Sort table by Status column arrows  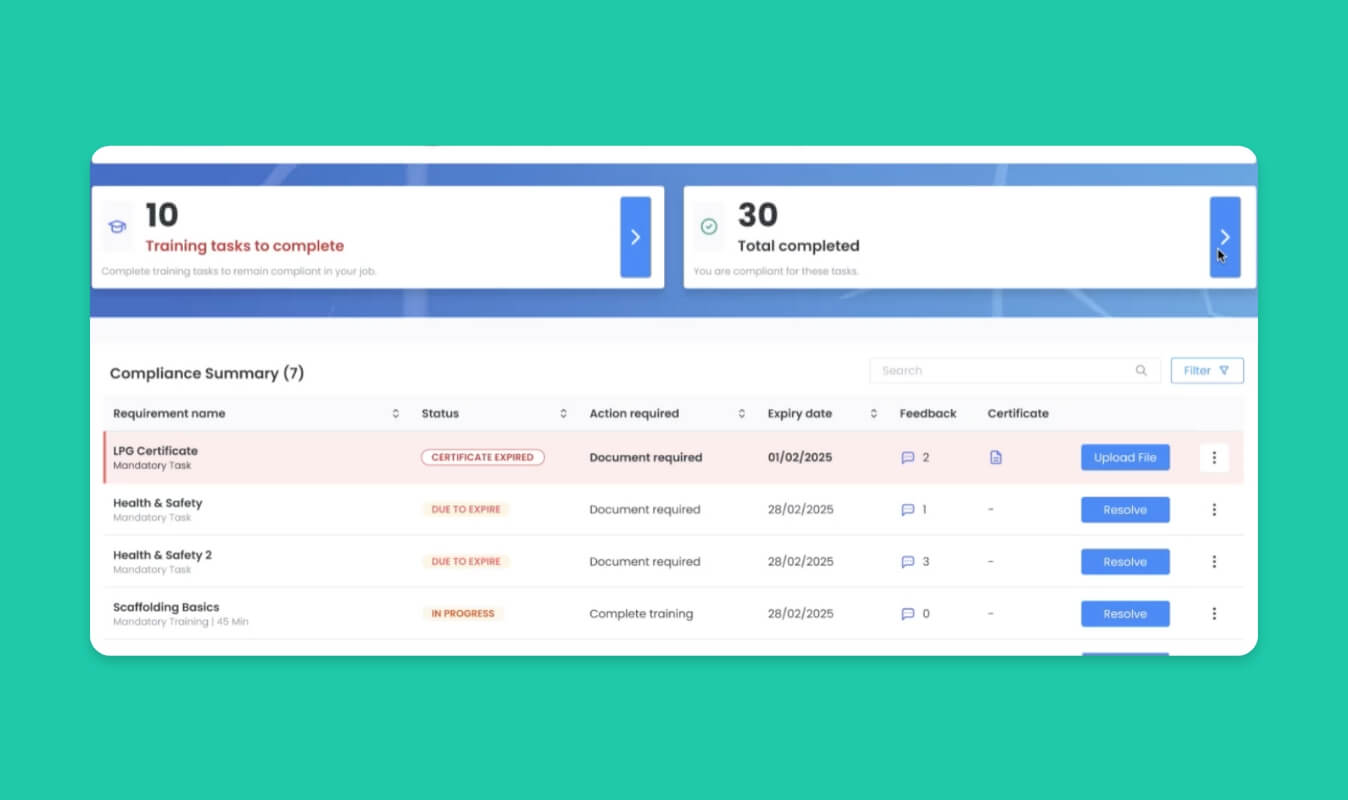563,414
